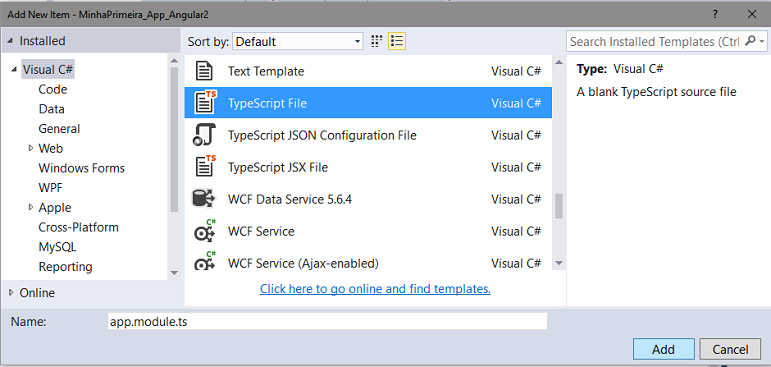Click the help question mark icon
The width and height of the screenshot is (771, 367).
(x=715, y=14)
